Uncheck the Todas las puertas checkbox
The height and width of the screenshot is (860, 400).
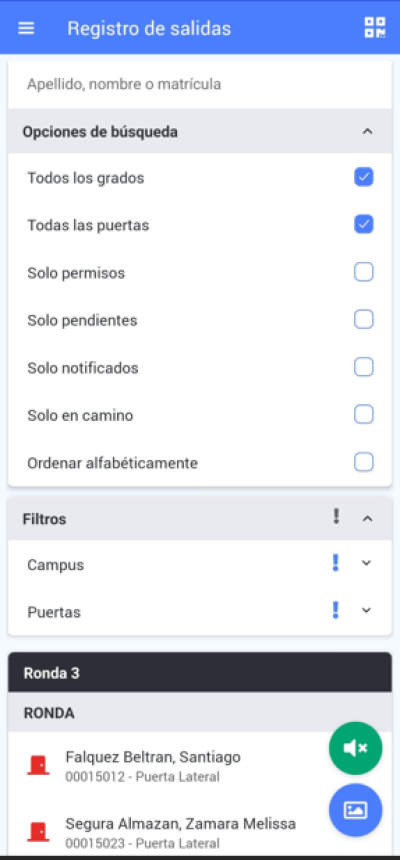click(x=364, y=224)
